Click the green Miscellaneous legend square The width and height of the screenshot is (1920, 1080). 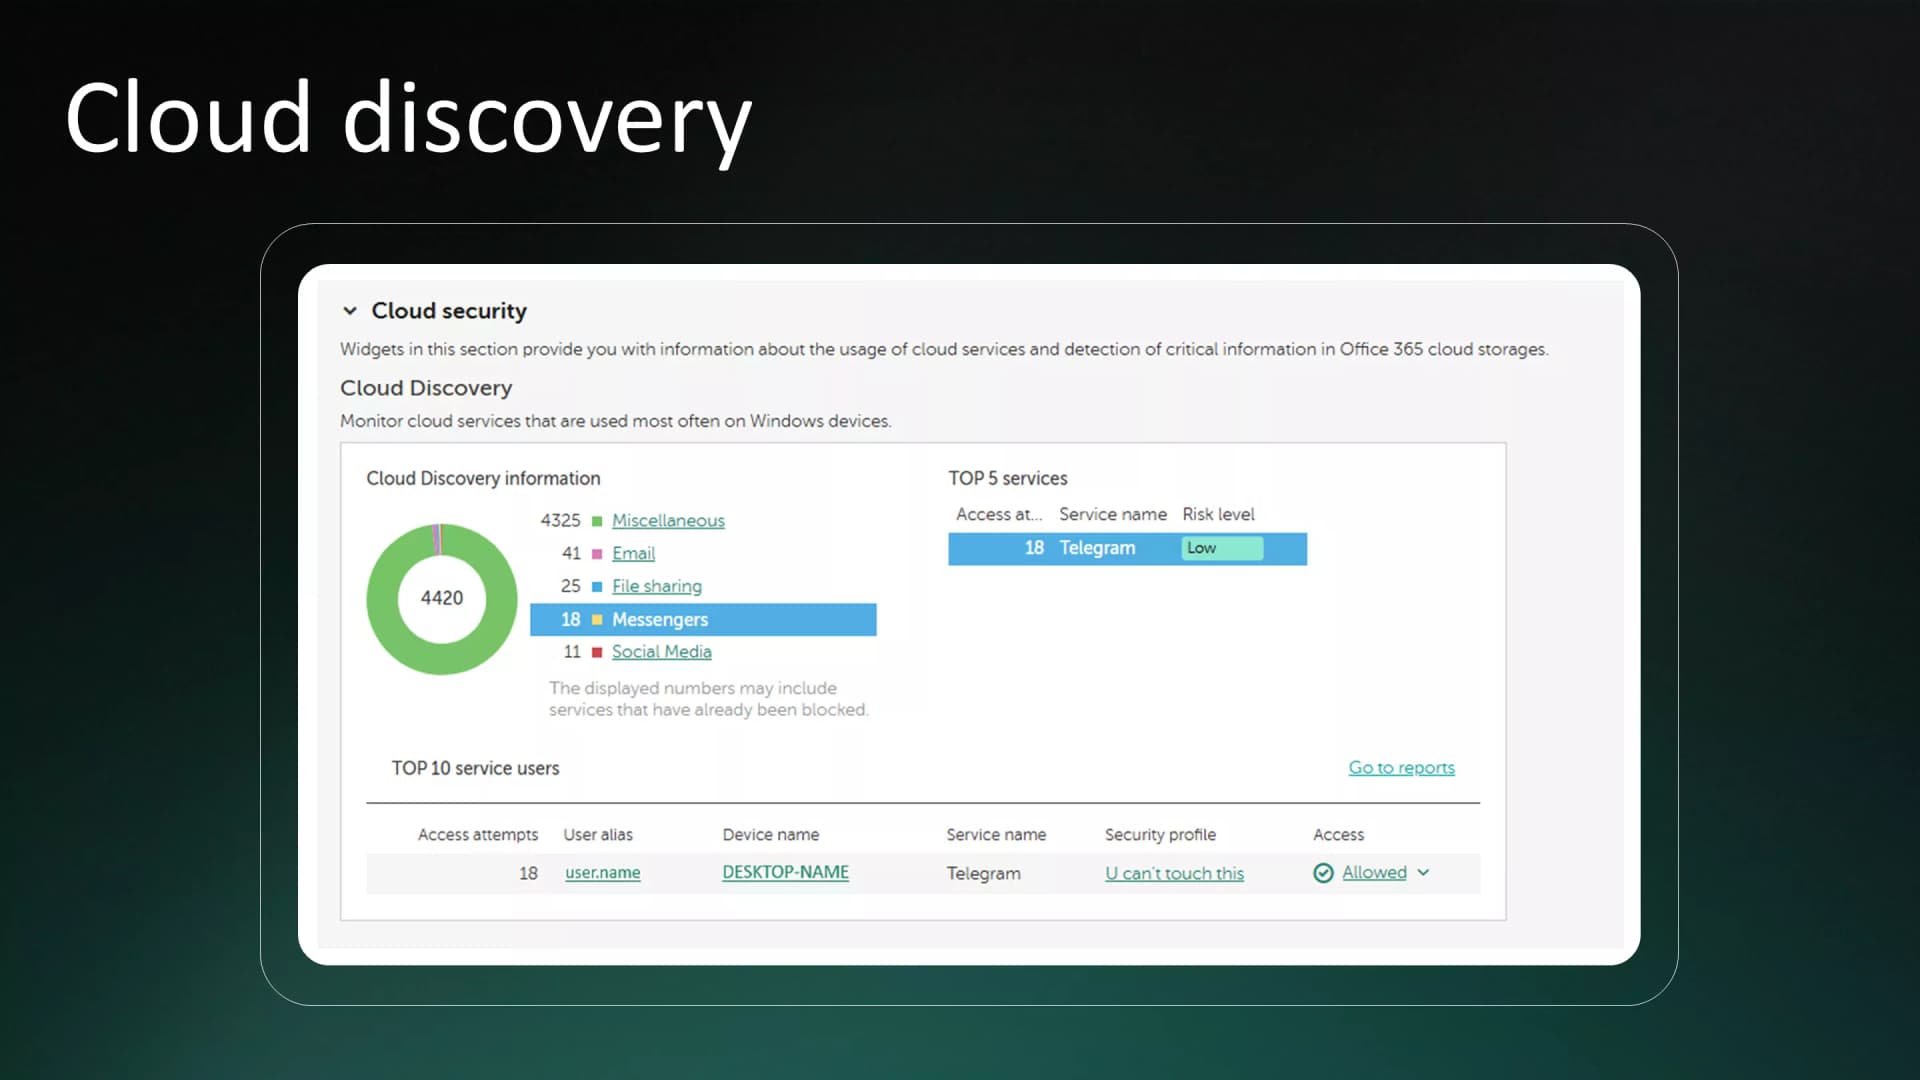tap(597, 521)
